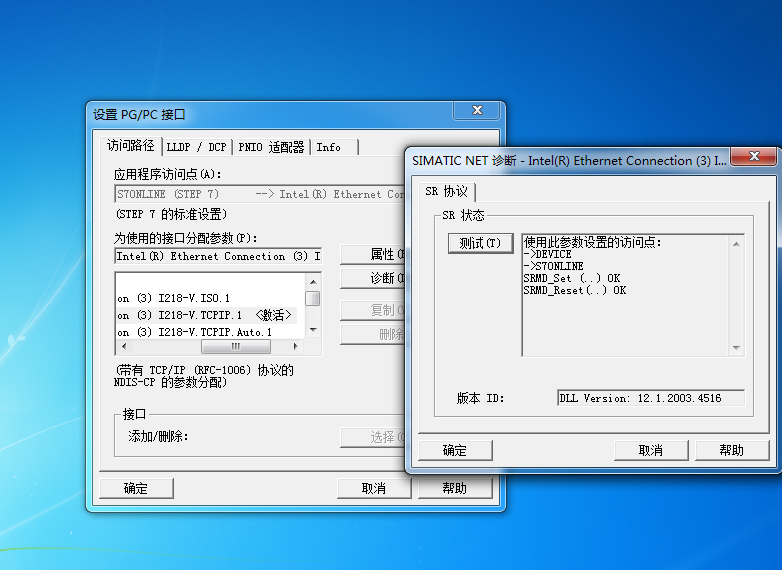782x570 pixels.
Task: Switch to the 访问路径 tab
Action: click(131, 146)
